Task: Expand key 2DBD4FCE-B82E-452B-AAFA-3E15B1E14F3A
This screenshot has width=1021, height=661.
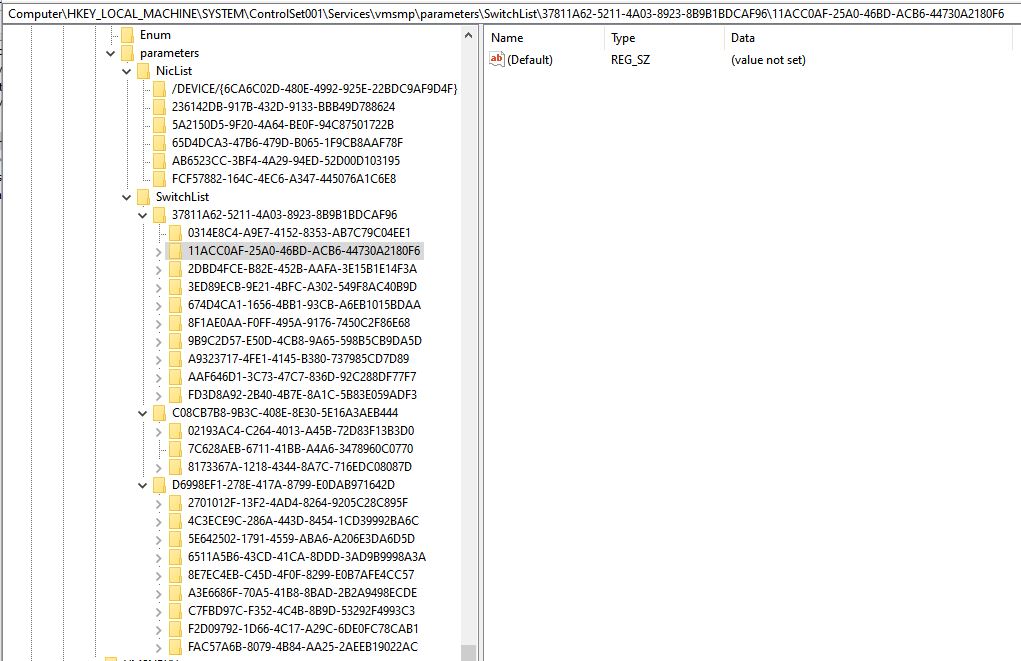Action: point(158,268)
